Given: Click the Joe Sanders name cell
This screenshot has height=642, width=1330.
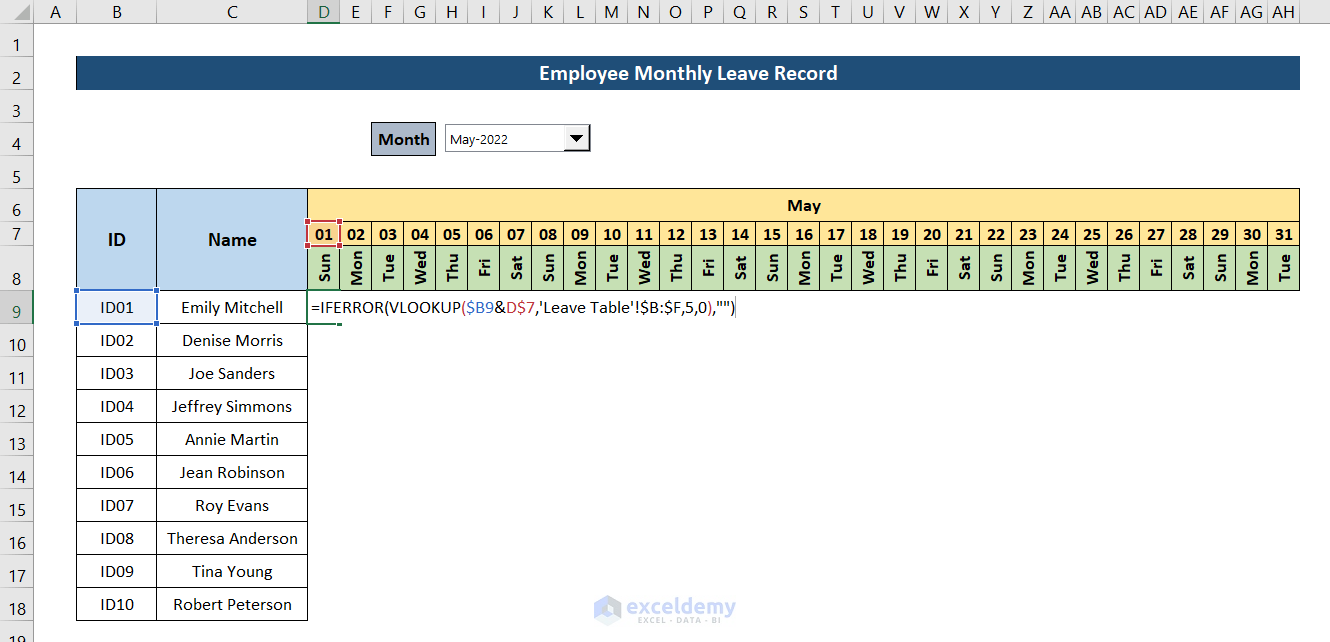Looking at the screenshot, I should coord(232,374).
